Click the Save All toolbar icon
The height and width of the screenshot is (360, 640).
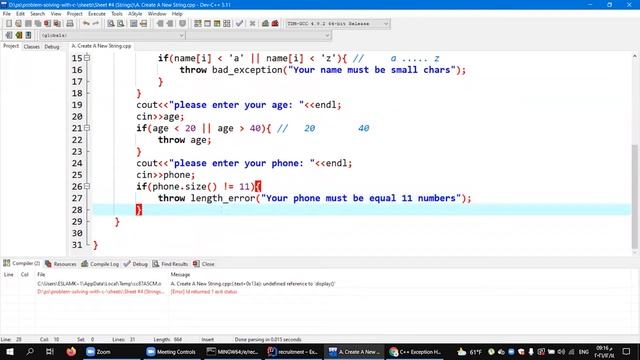[38, 24]
